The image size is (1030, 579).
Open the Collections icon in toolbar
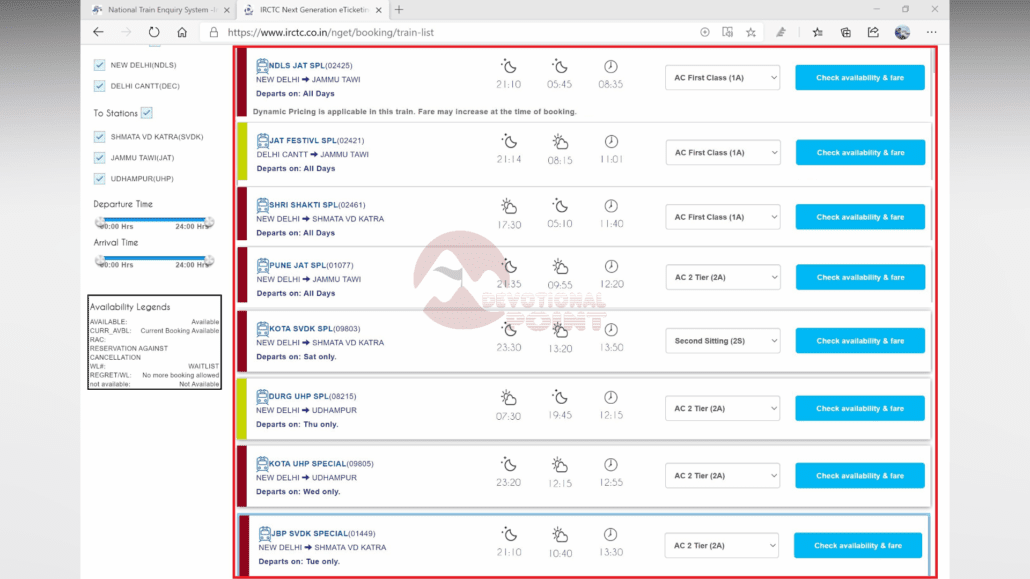845,32
